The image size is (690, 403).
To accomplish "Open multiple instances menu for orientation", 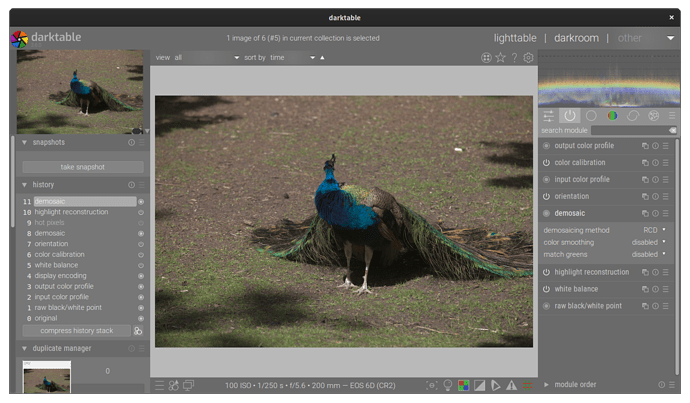I will point(645,196).
